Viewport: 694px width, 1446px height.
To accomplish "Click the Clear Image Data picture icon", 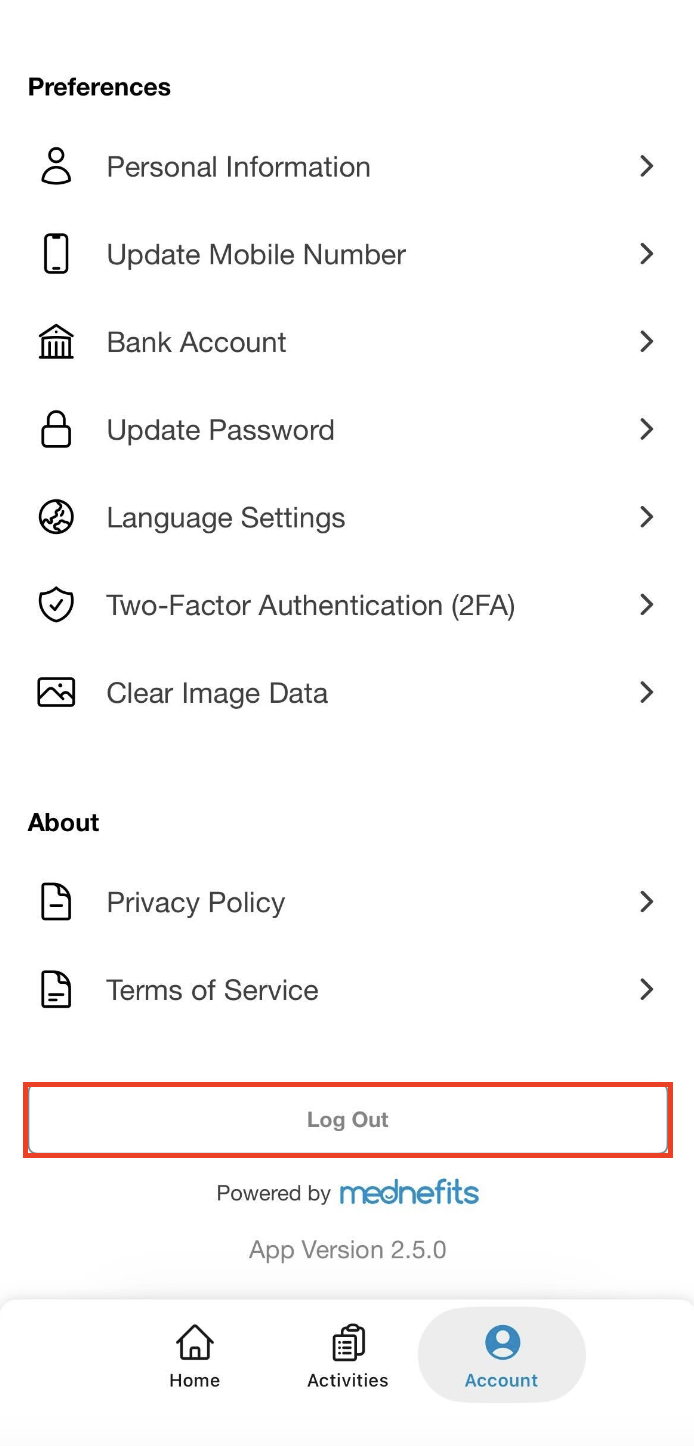I will click(x=56, y=693).
